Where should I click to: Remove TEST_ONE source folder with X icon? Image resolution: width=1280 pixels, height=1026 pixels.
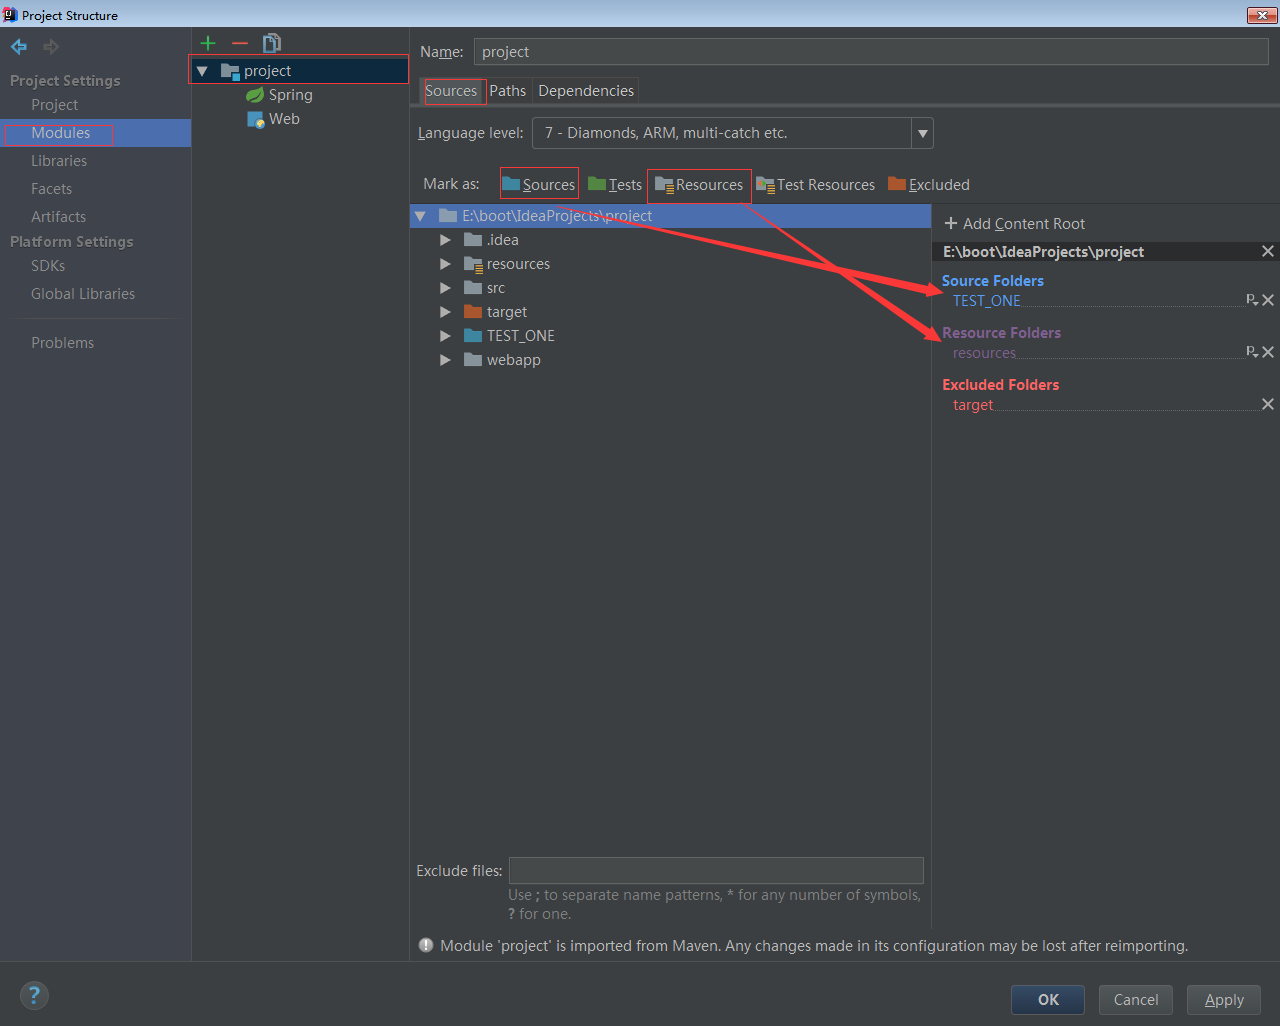[1268, 300]
